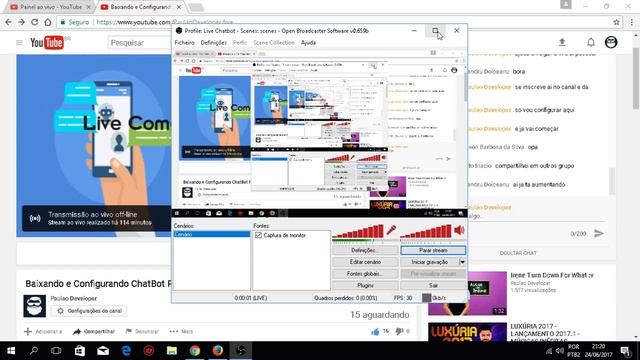
Task: Like the video with thumbs up
Action: [x=376, y=331]
